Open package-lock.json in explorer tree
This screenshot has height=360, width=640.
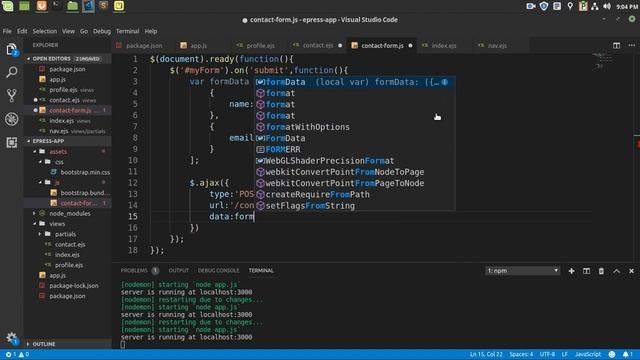(x=69, y=286)
